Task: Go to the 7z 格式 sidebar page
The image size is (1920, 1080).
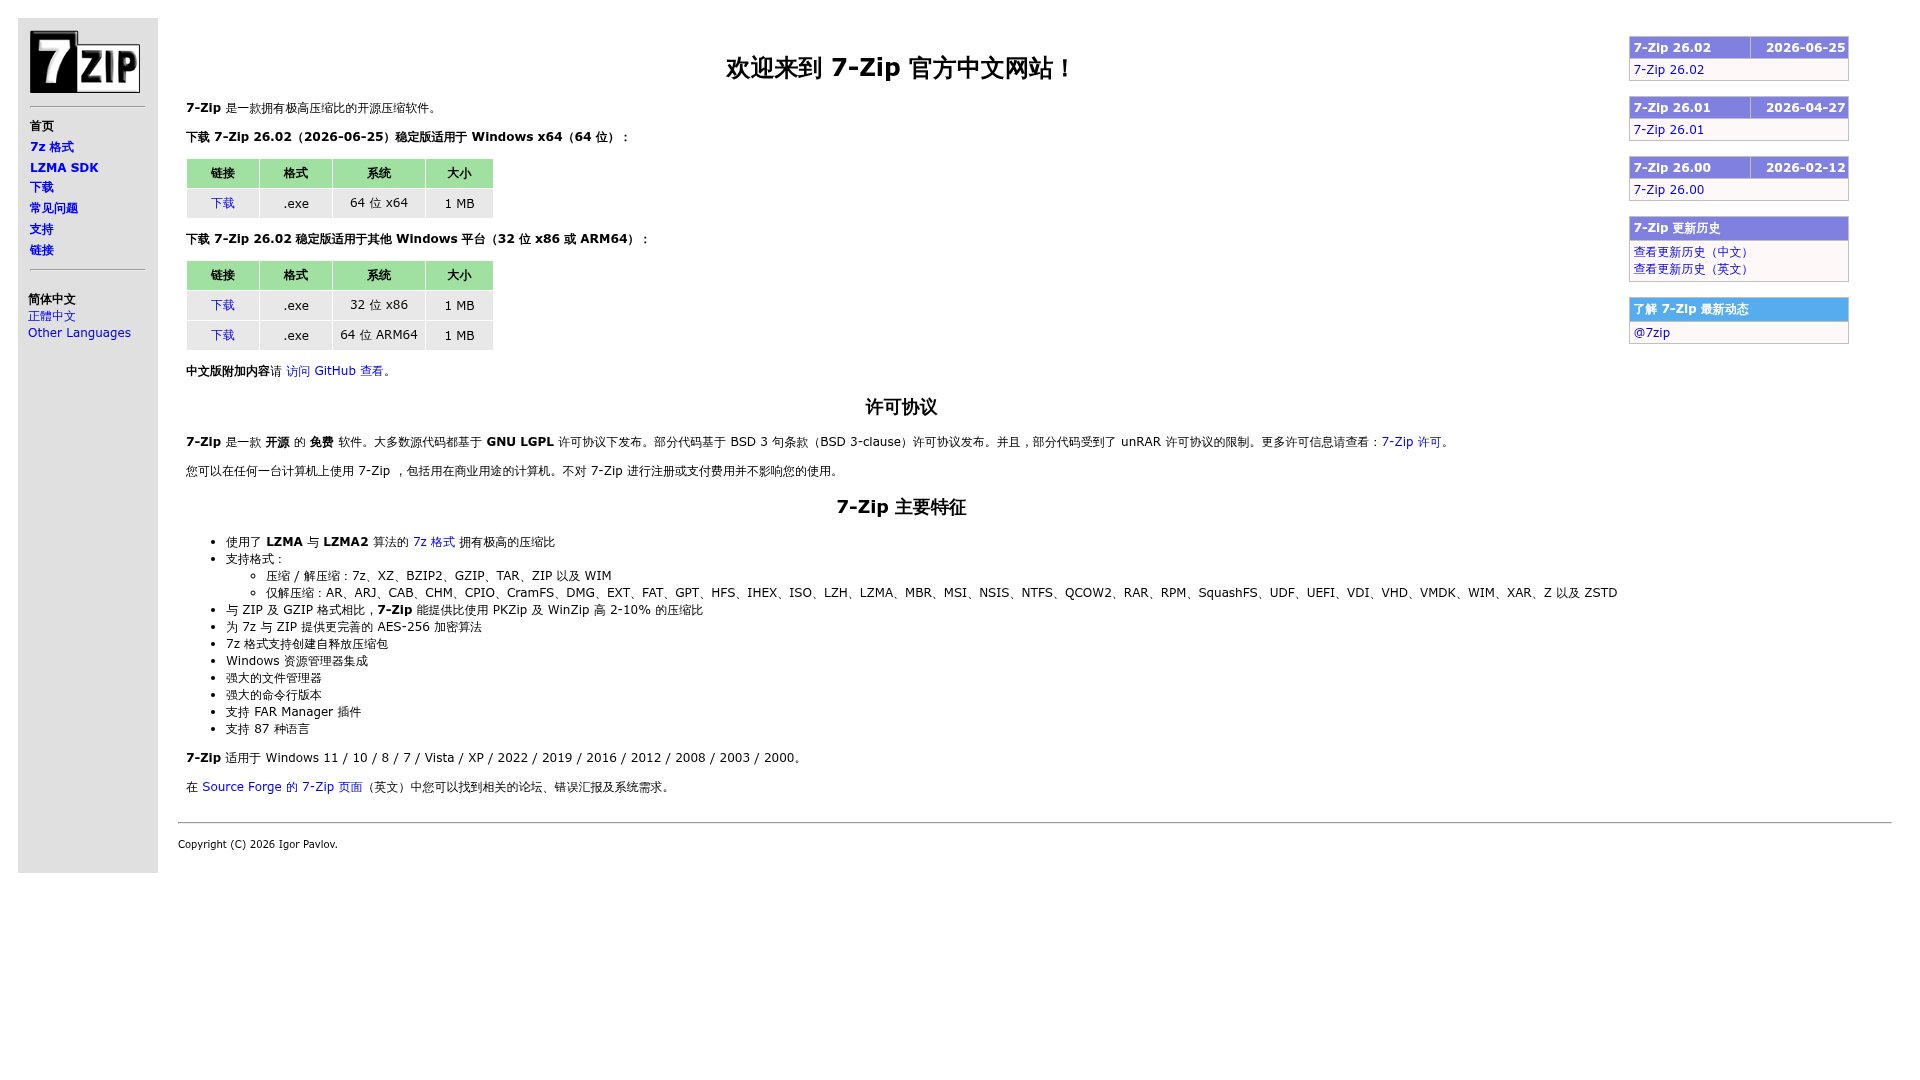Action: point(52,147)
